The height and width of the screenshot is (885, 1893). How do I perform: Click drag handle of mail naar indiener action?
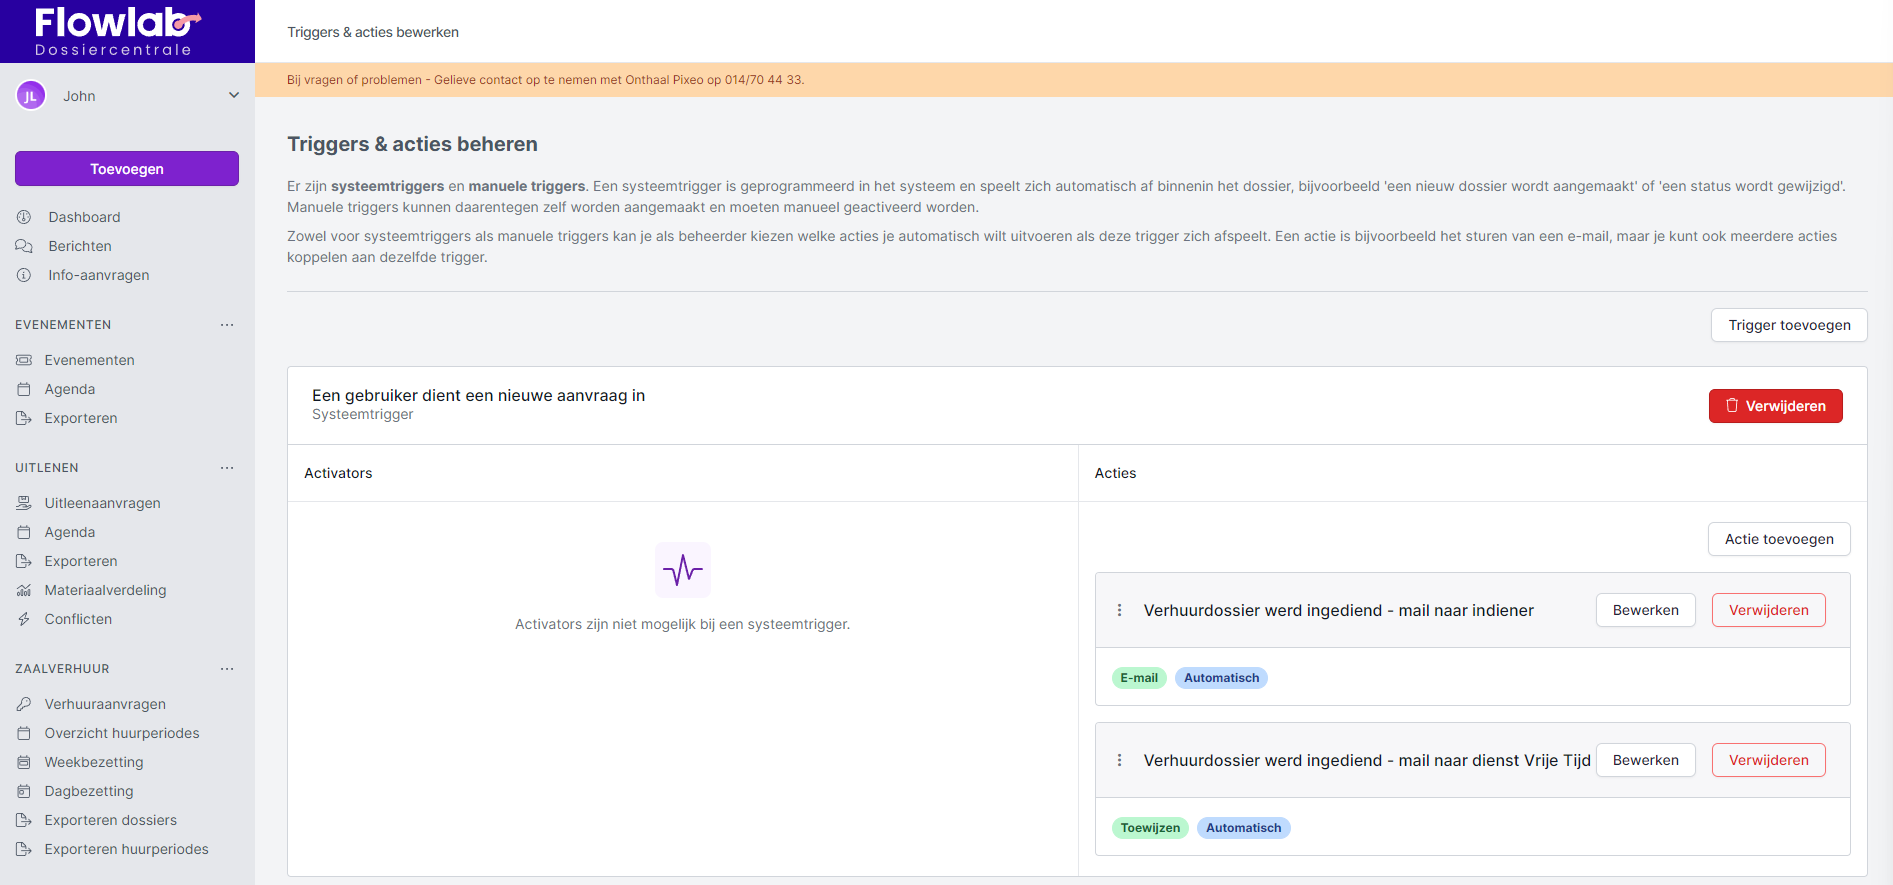pos(1119,610)
